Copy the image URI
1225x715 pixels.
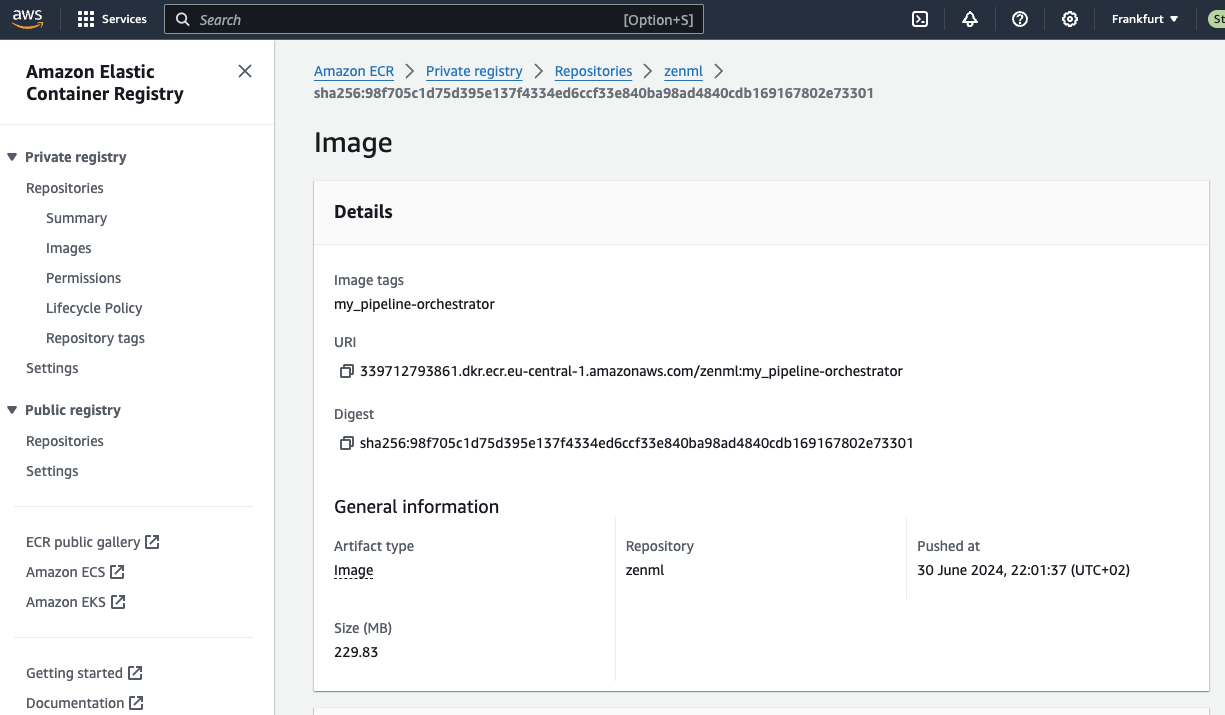click(346, 370)
